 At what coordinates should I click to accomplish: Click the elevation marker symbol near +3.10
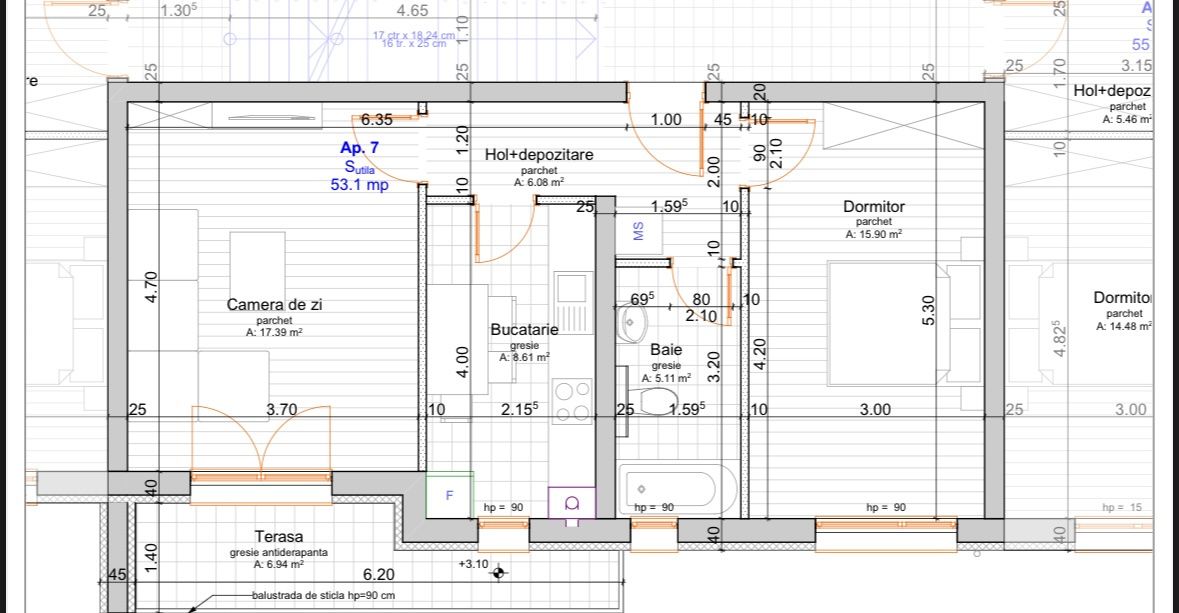498,574
